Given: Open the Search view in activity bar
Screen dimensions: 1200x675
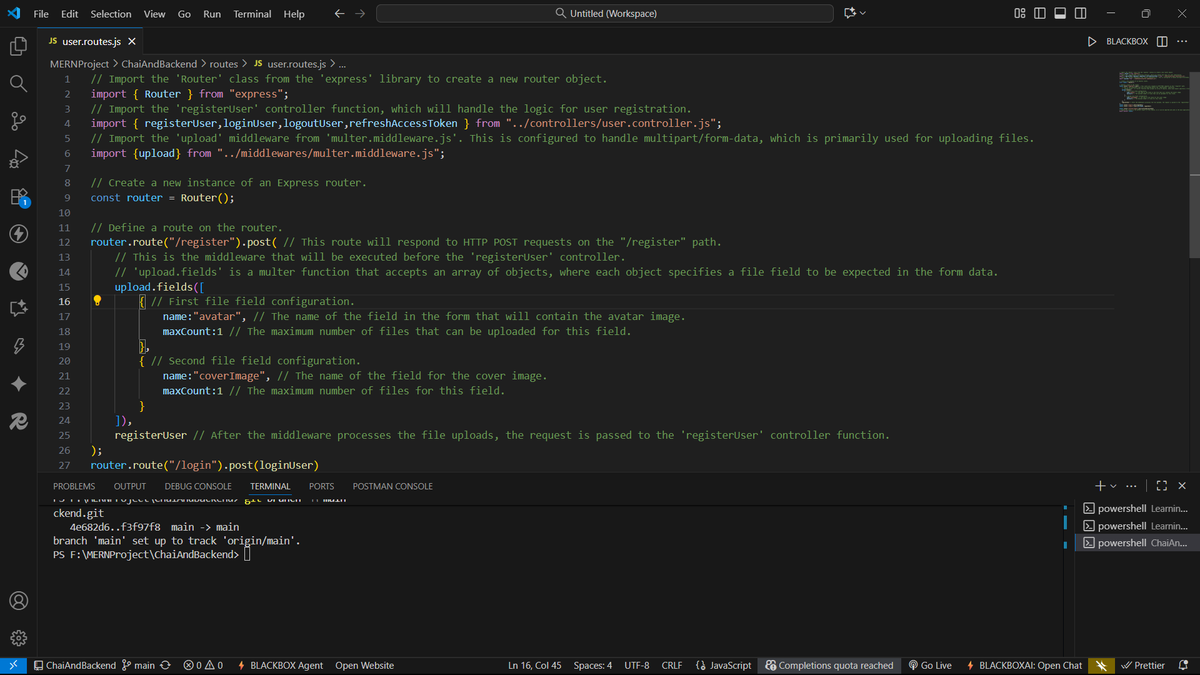Looking at the screenshot, I should tap(17, 83).
